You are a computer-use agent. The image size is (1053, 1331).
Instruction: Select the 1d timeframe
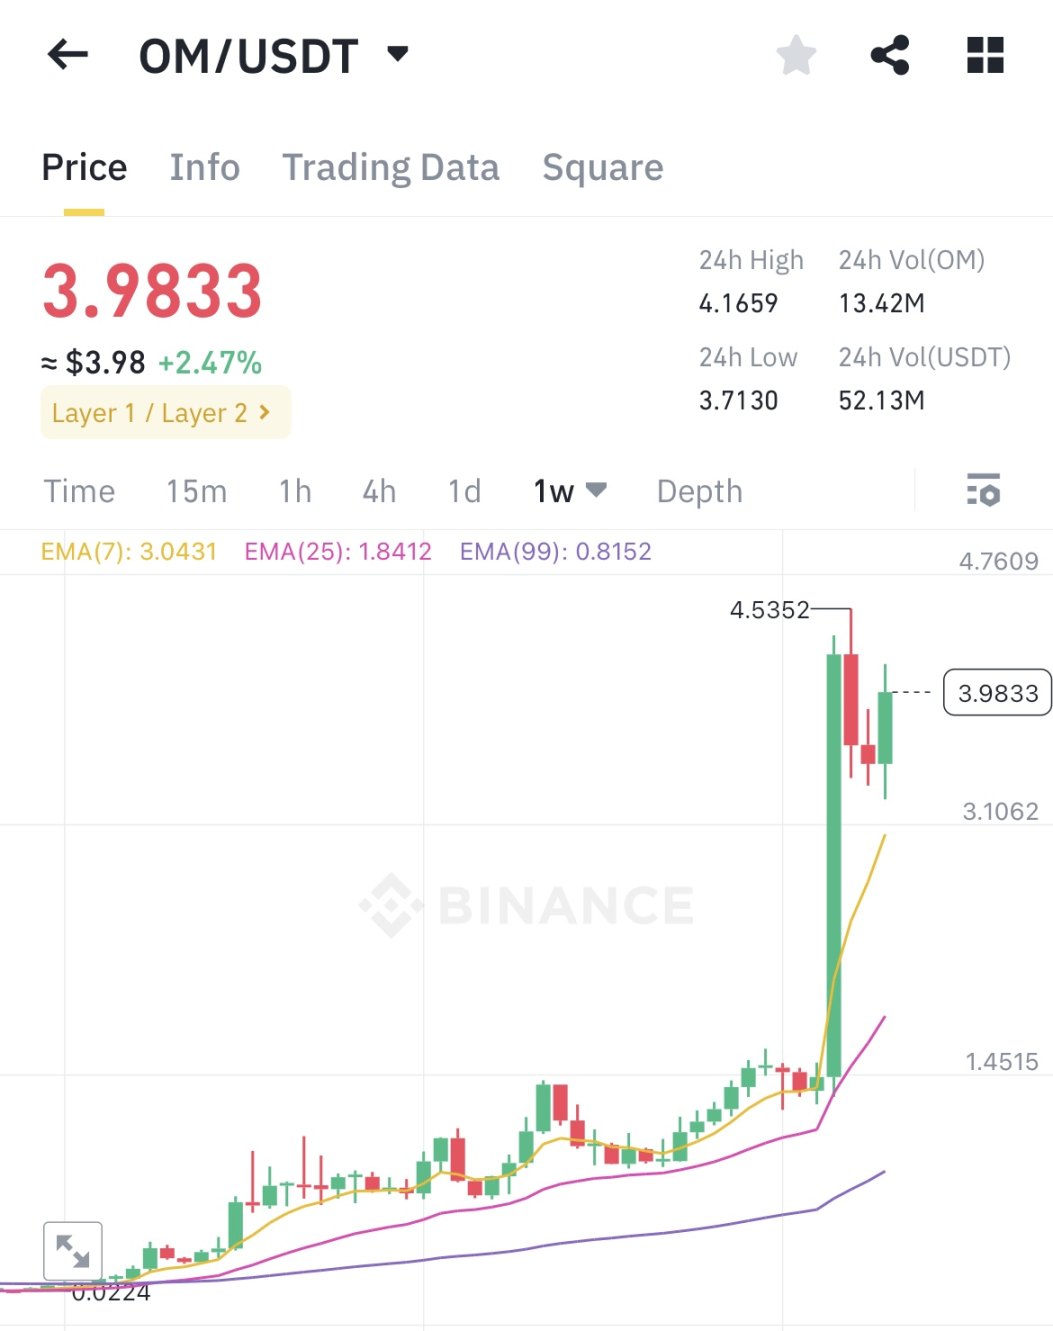tap(464, 491)
